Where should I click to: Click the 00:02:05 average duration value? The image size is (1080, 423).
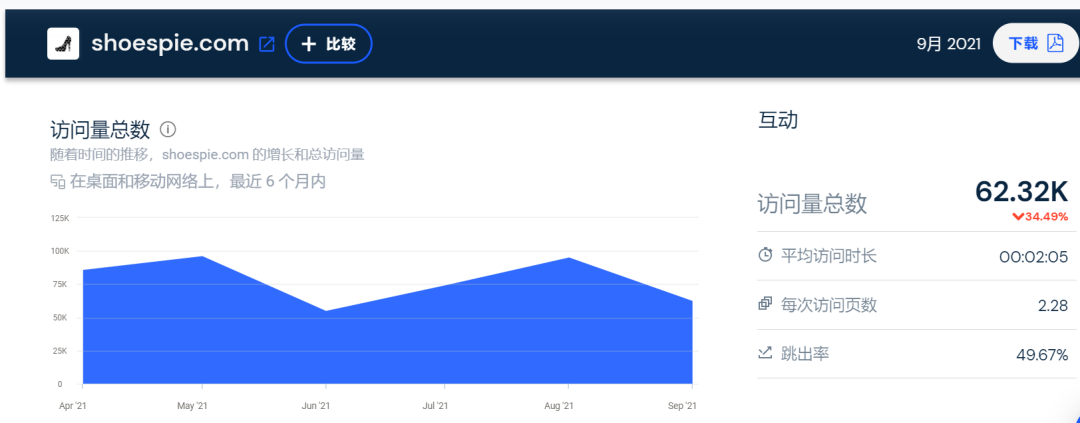[1033, 257]
